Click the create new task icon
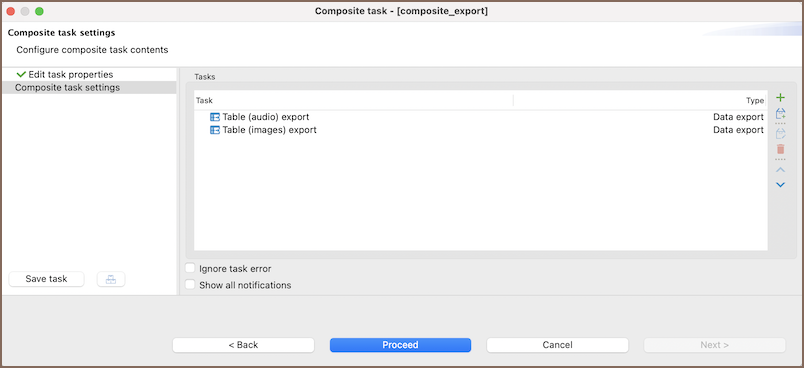Screen dimensions: 804x368 780,113
